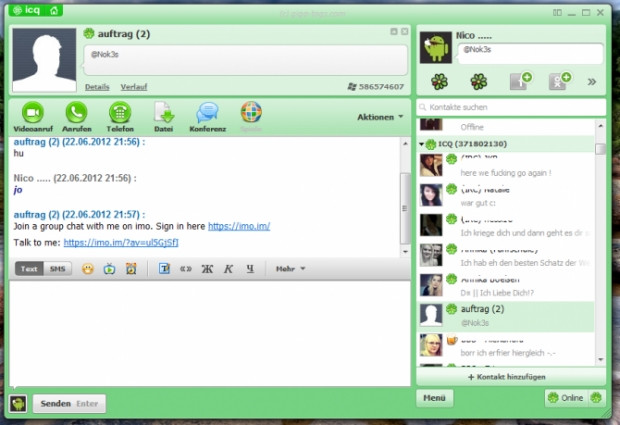Open the Talk to me imo link
Image resolution: width=620 pixels, height=425 pixels.
click(x=121, y=242)
